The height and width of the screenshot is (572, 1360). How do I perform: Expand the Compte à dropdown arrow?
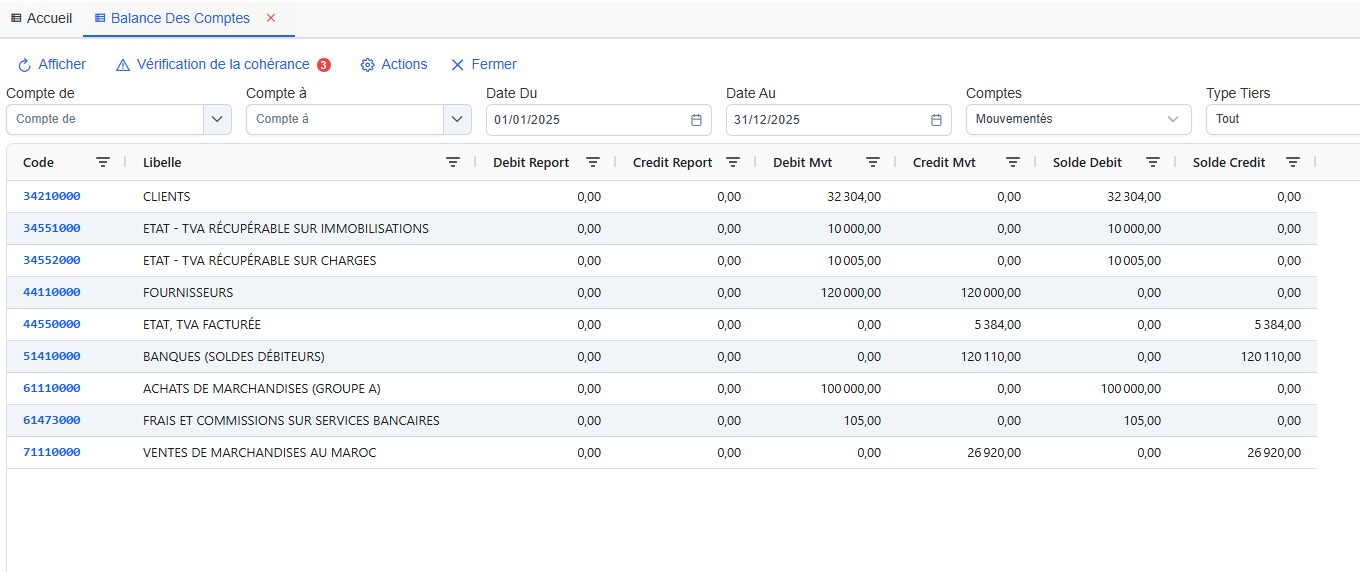[x=457, y=120]
